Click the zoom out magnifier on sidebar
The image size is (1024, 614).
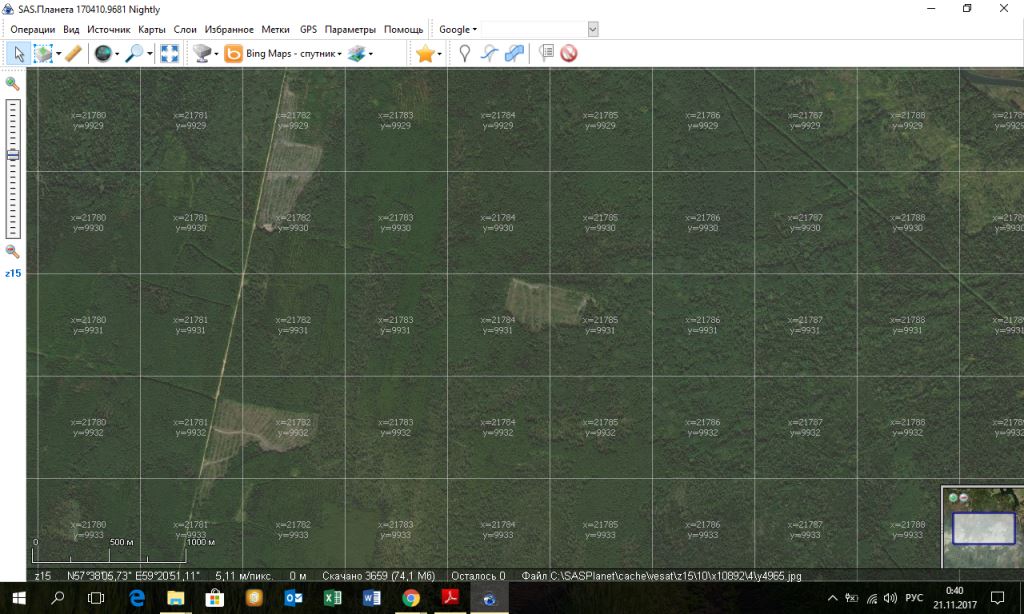click(x=13, y=251)
